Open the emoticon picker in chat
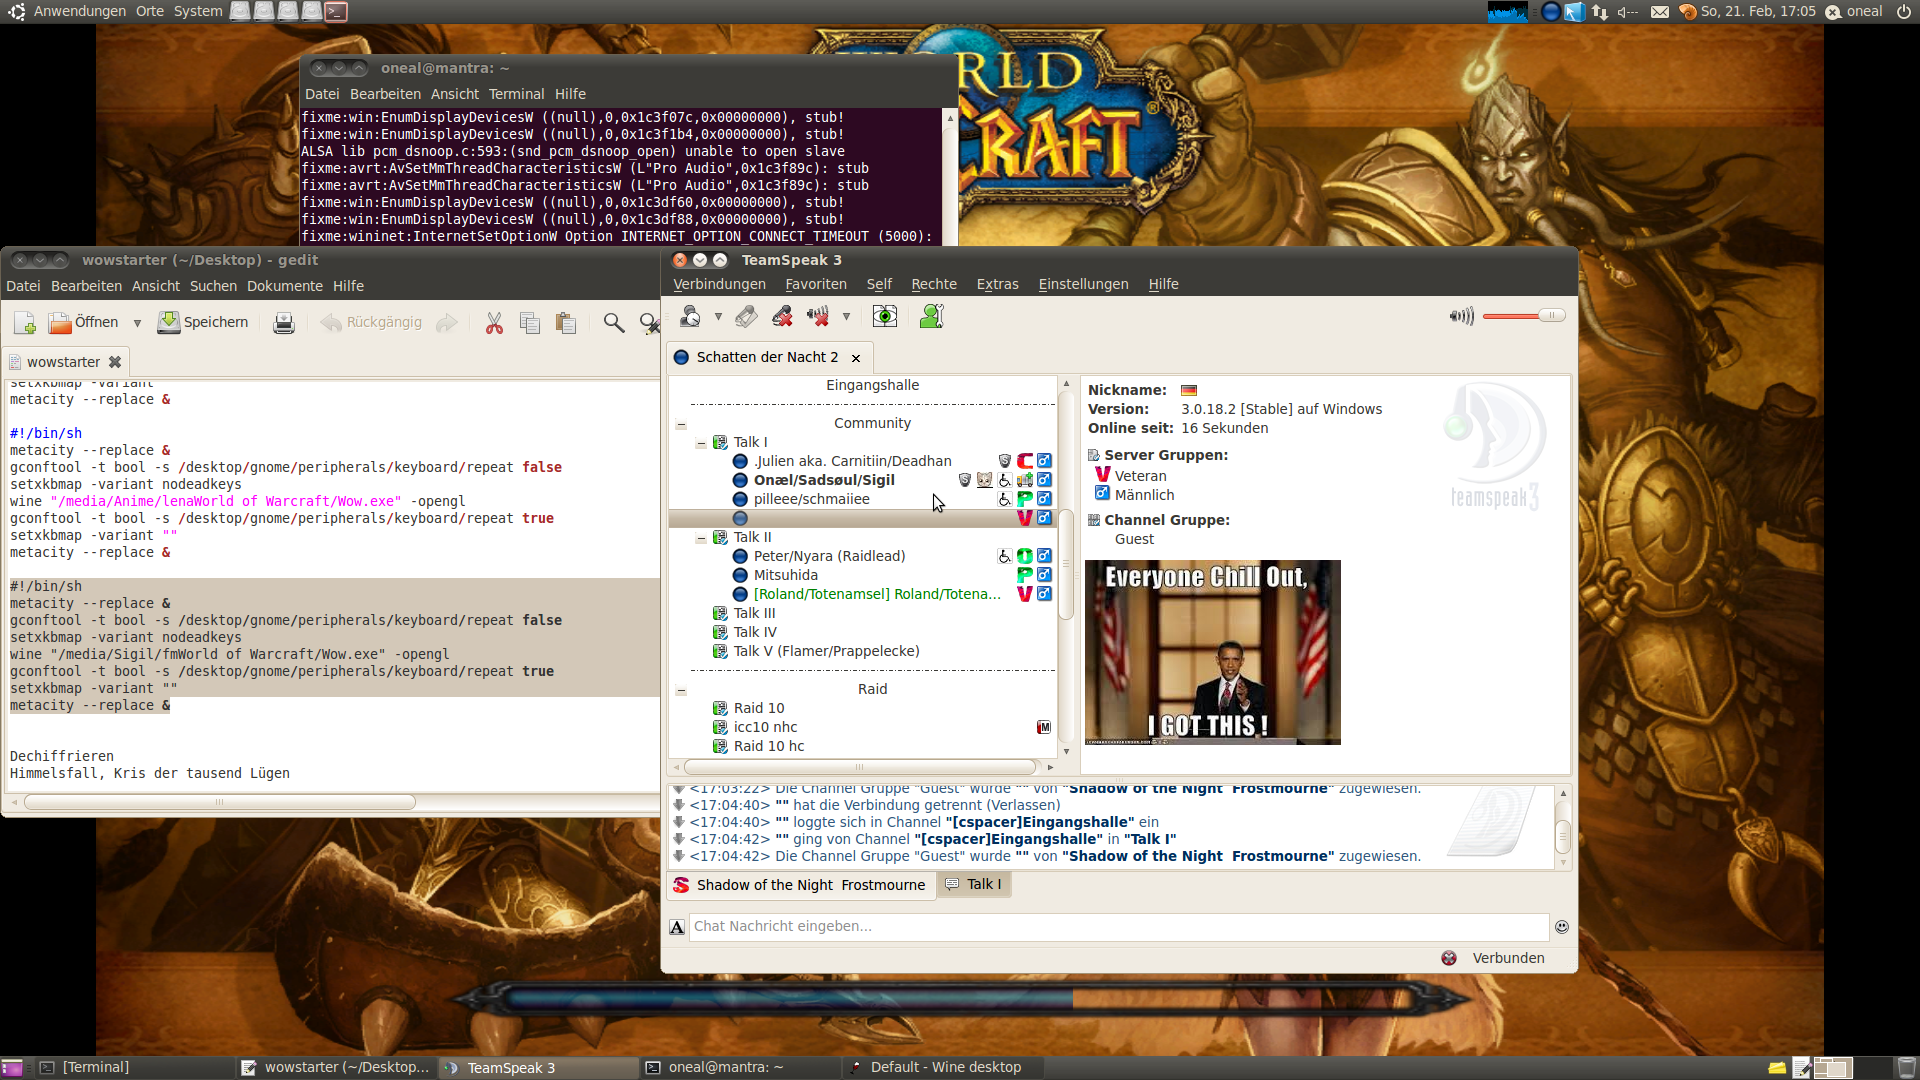Viewport: 1920px width, 1080px height. click(x=1562, y=927)
